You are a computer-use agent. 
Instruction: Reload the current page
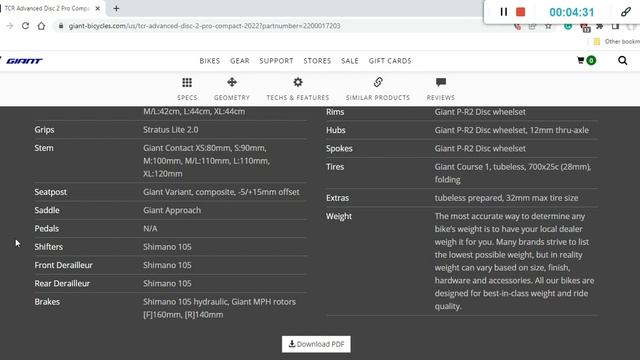point(25,26)
